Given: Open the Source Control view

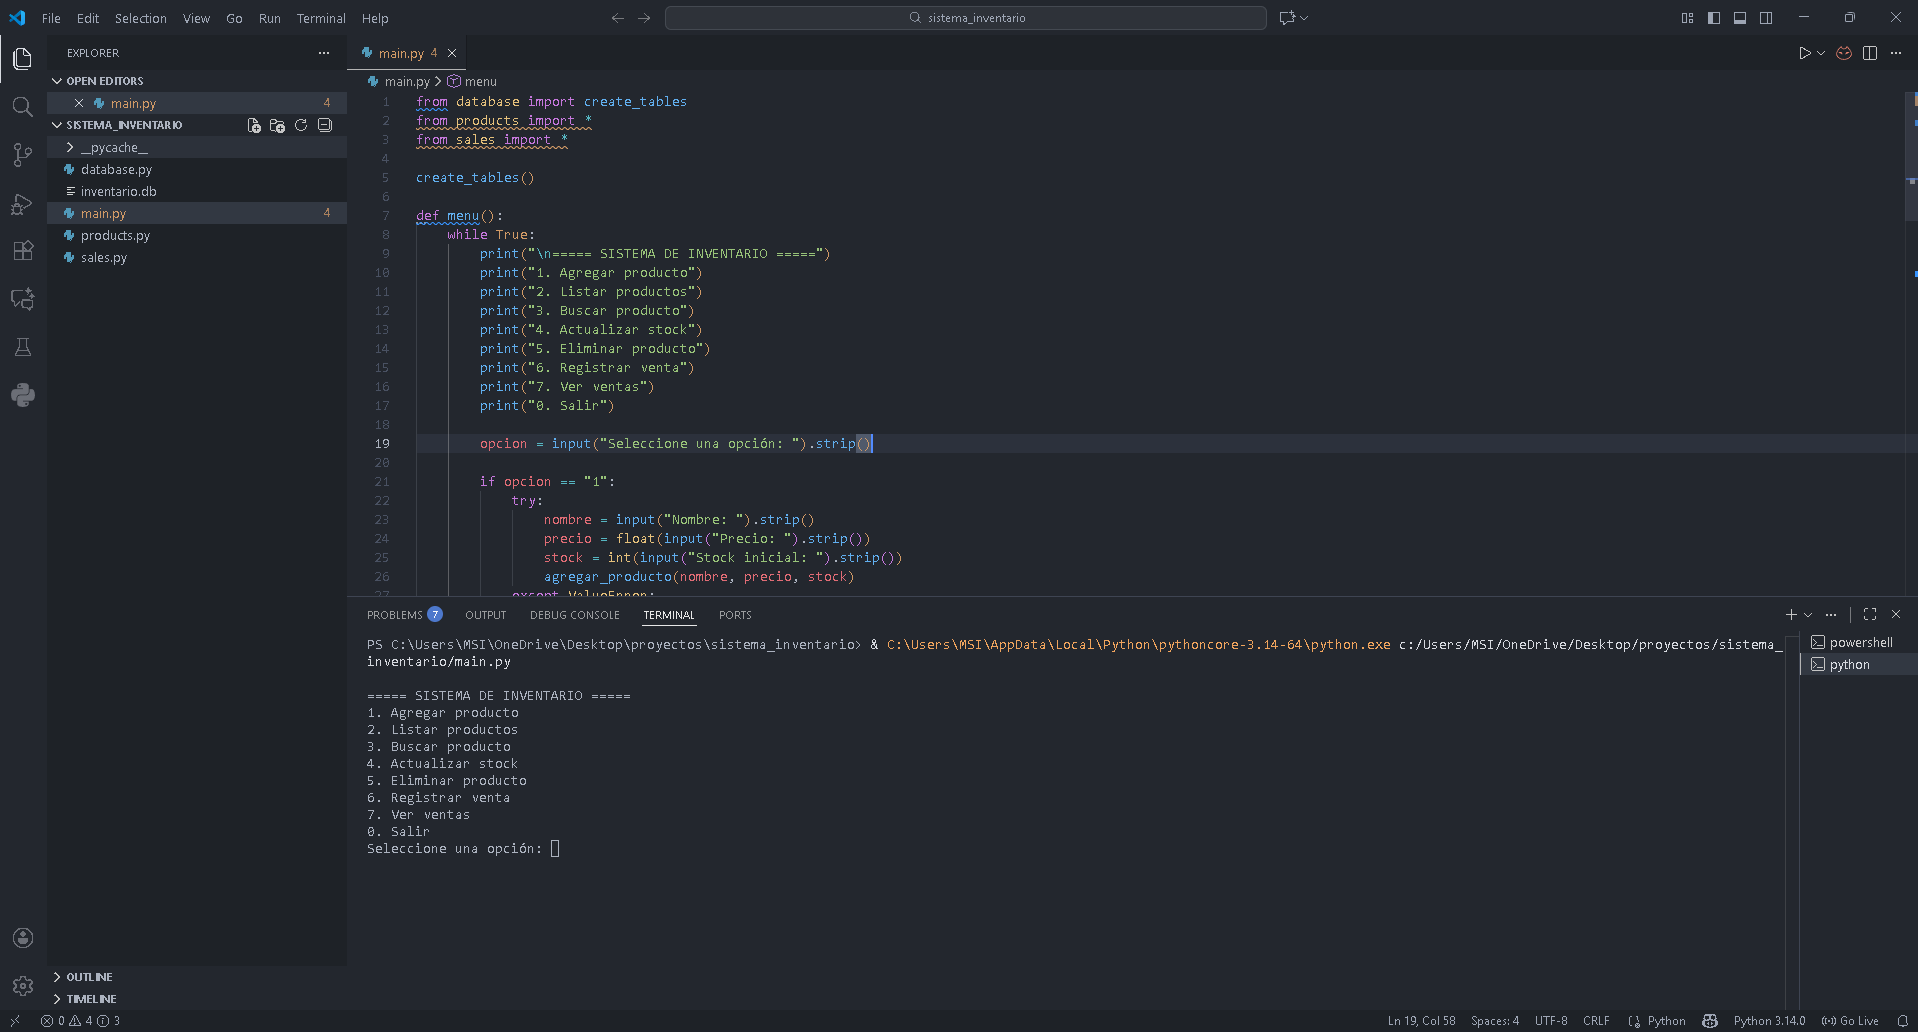Looking at the screenshot, I should tap(22, 155).
